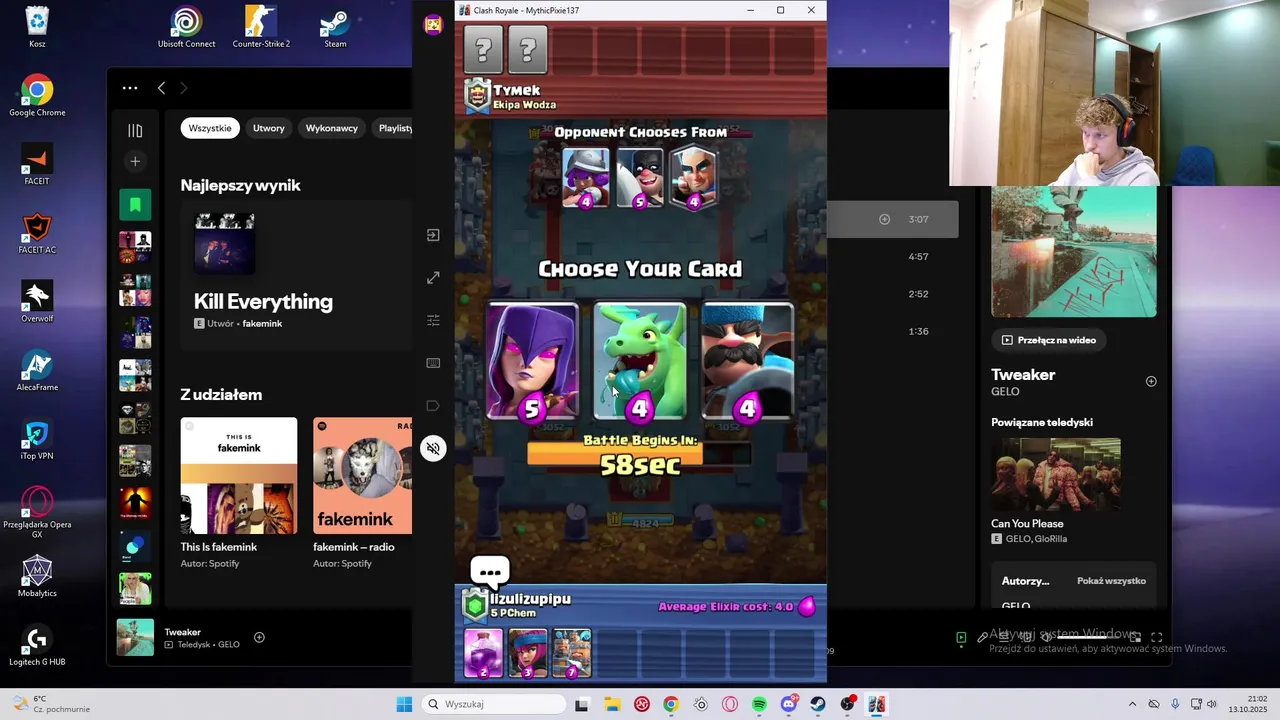Viewport: 1280px width, 720px height.
Task: Go back in Spotify navigation
Action: click(161, 88)
